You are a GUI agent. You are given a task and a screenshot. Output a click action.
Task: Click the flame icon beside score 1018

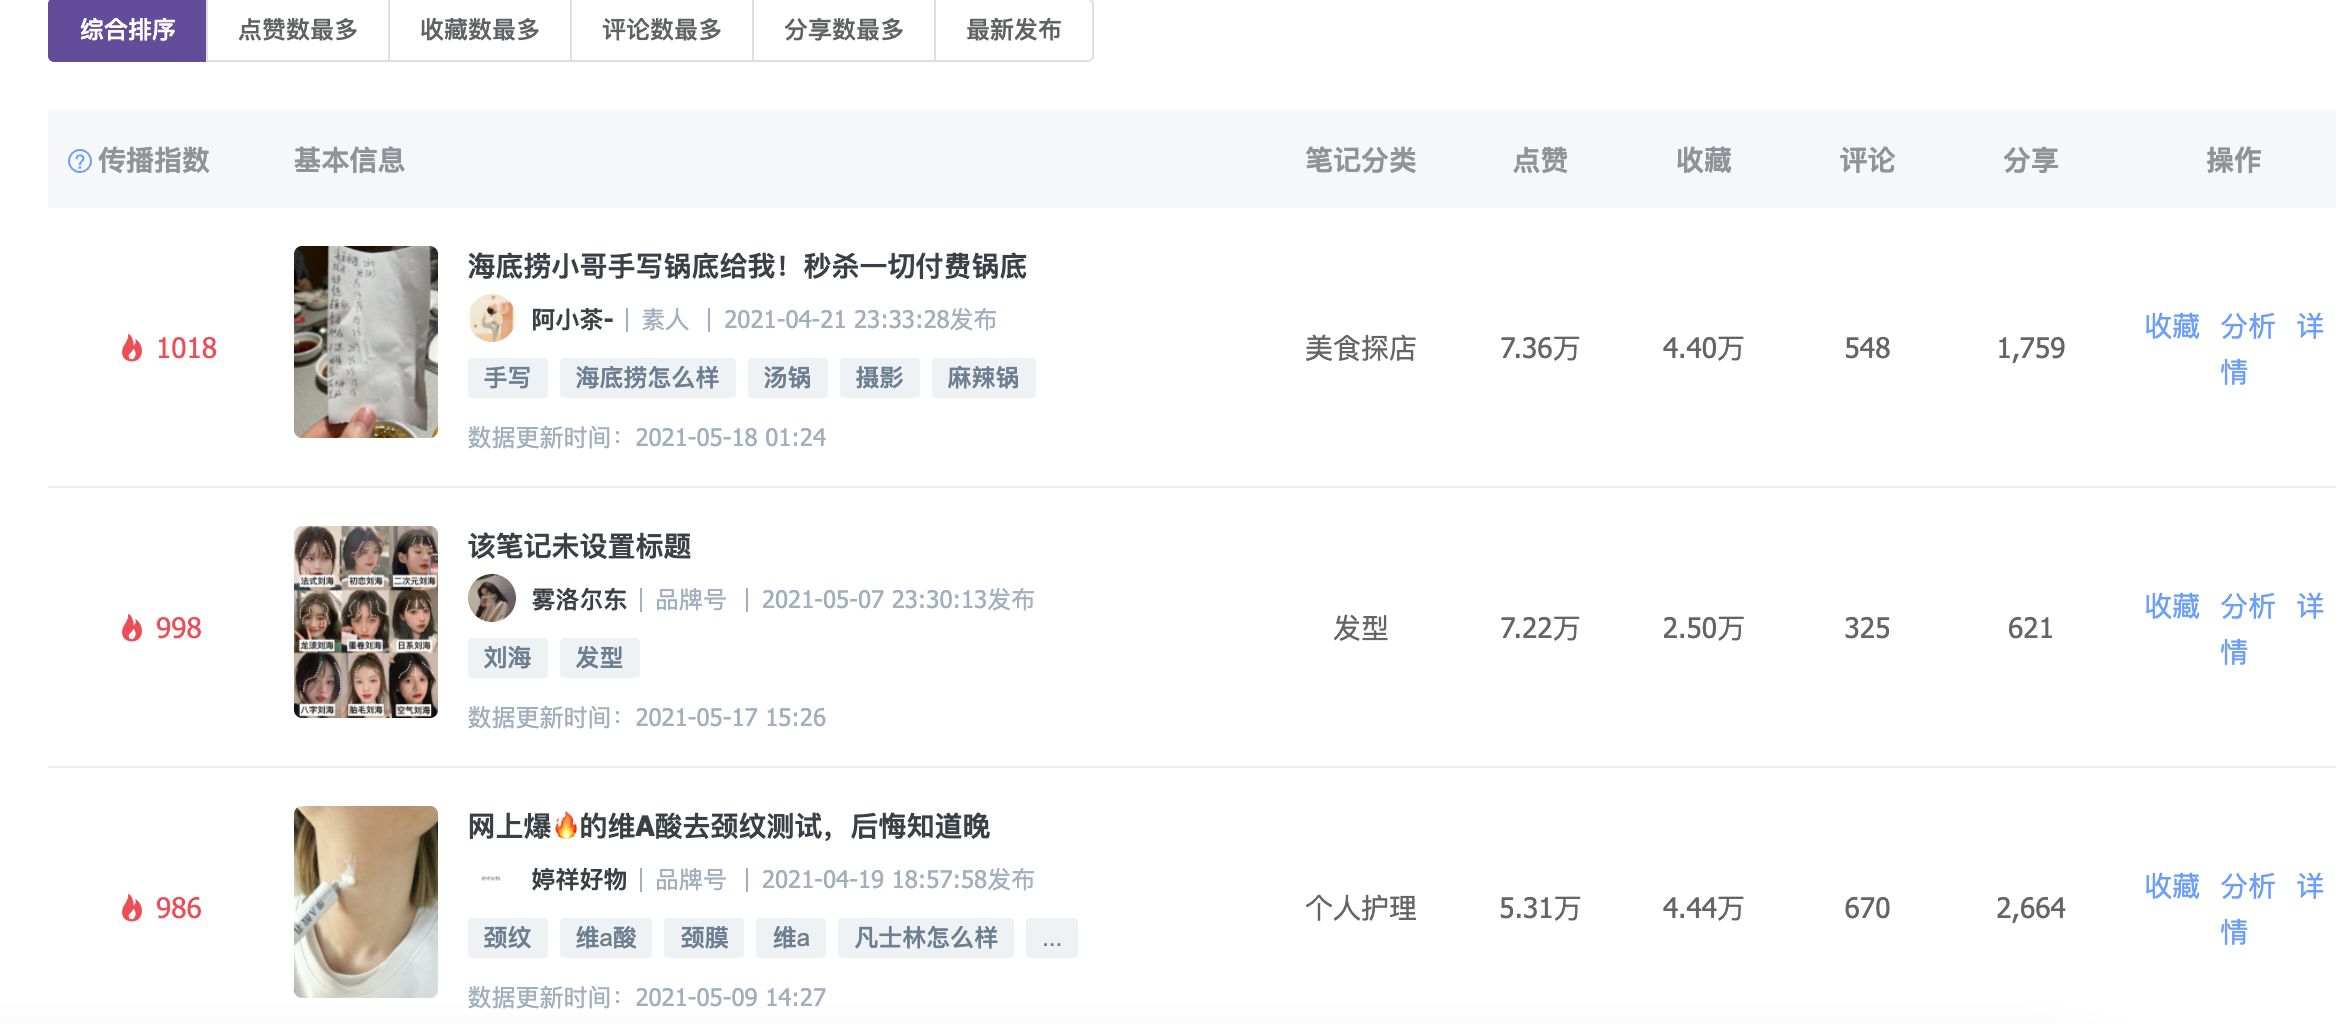(134, 346)
